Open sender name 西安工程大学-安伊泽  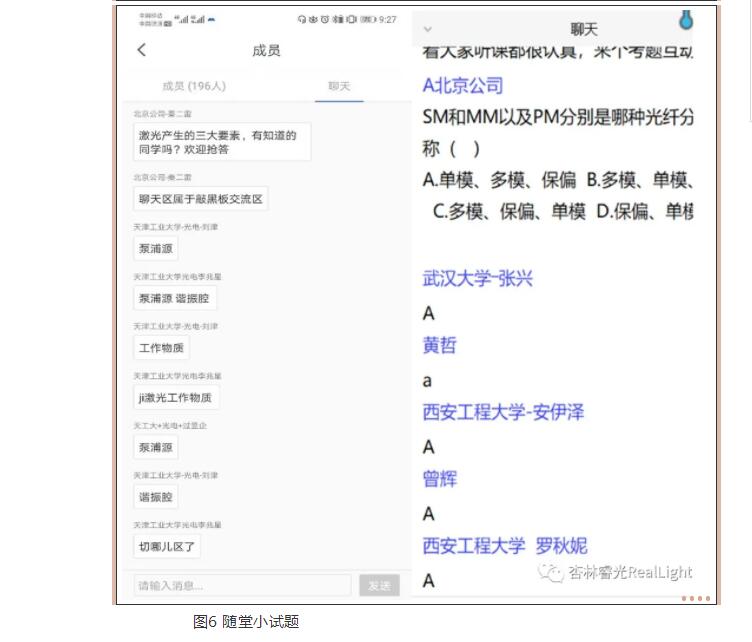[503, 412]
